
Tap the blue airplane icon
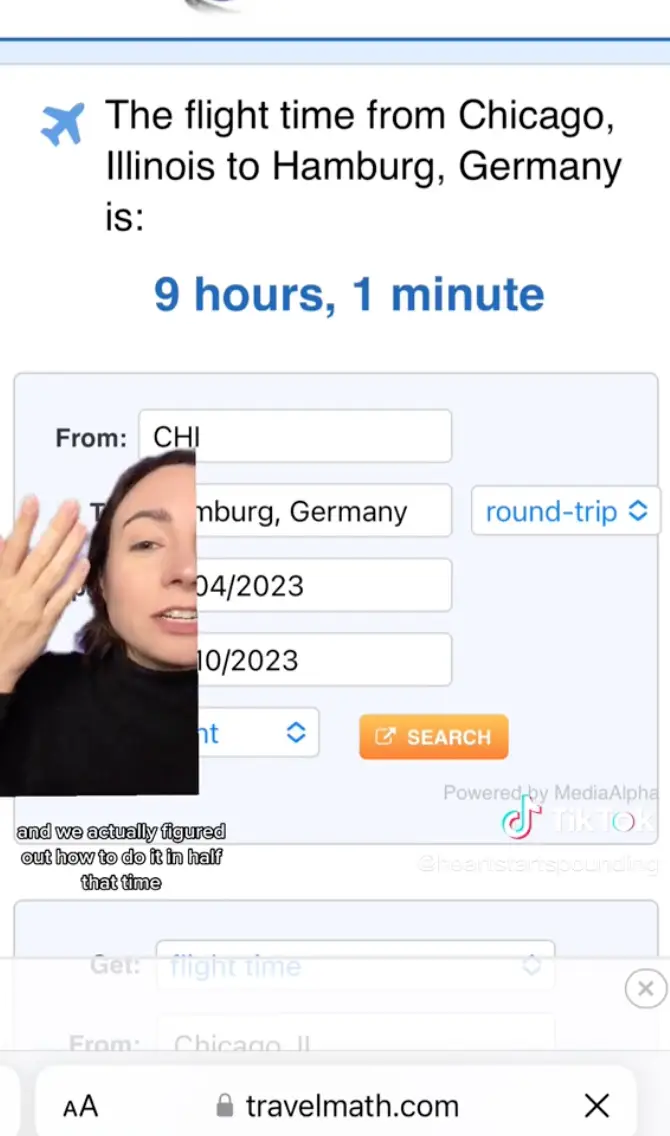point(62,124)
